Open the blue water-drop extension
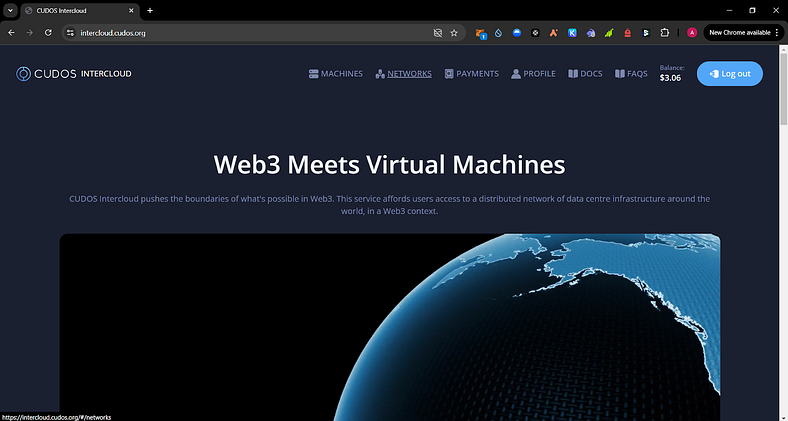 pyautogui.click(x=499, y=33)
